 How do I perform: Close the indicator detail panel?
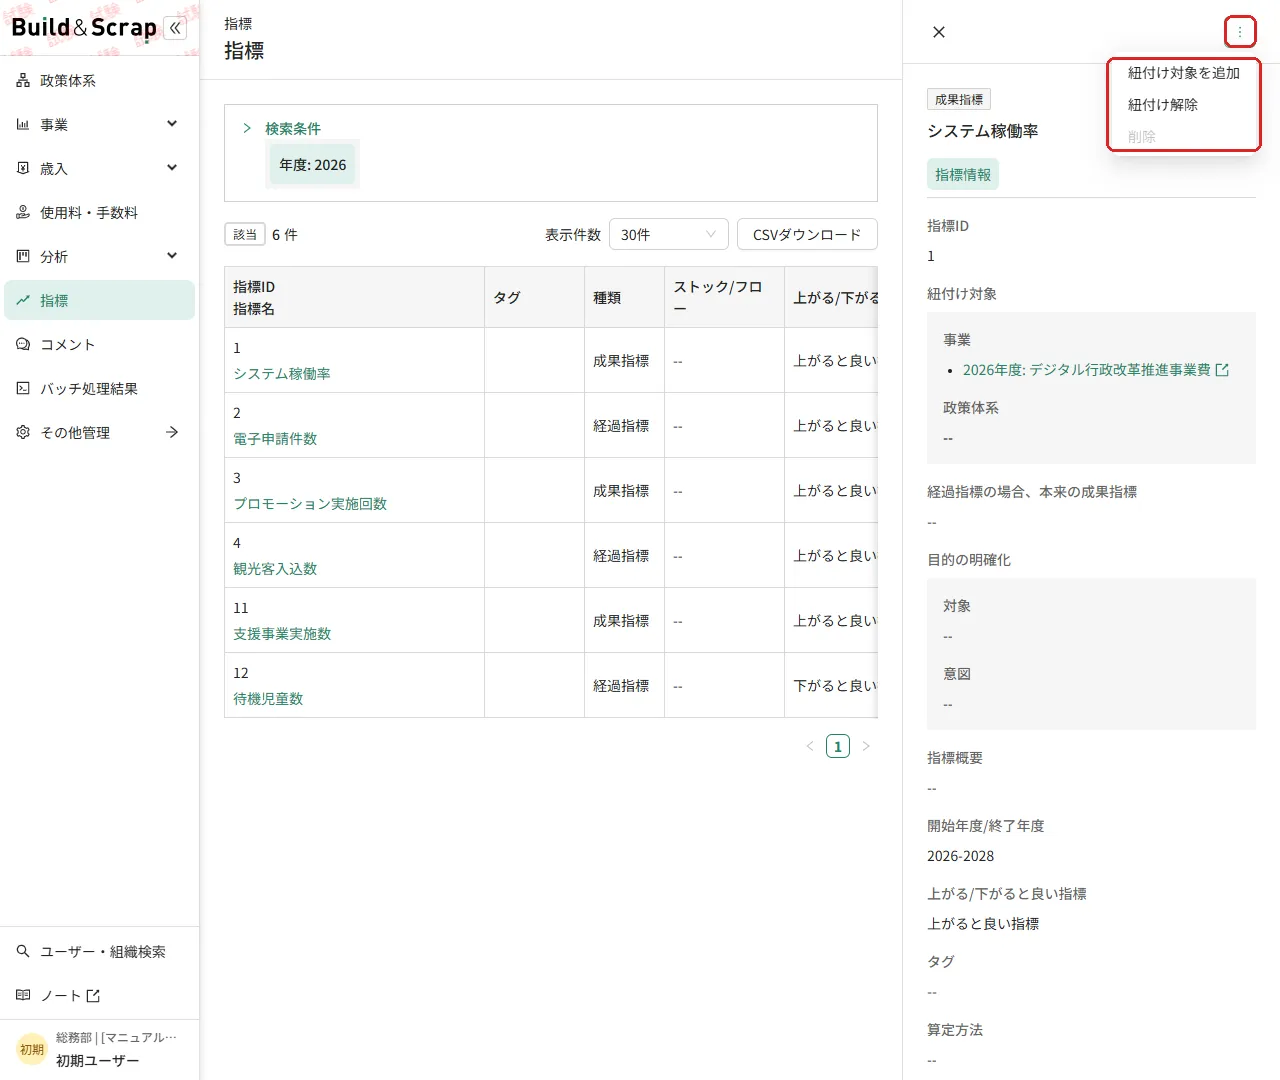(x=939, y=32)
